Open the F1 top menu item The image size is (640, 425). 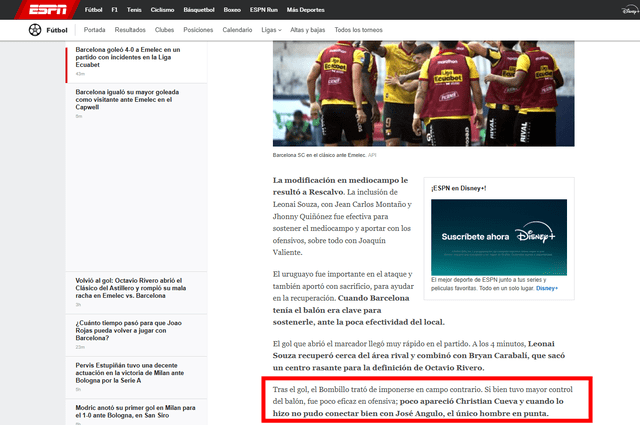[115, 10]
